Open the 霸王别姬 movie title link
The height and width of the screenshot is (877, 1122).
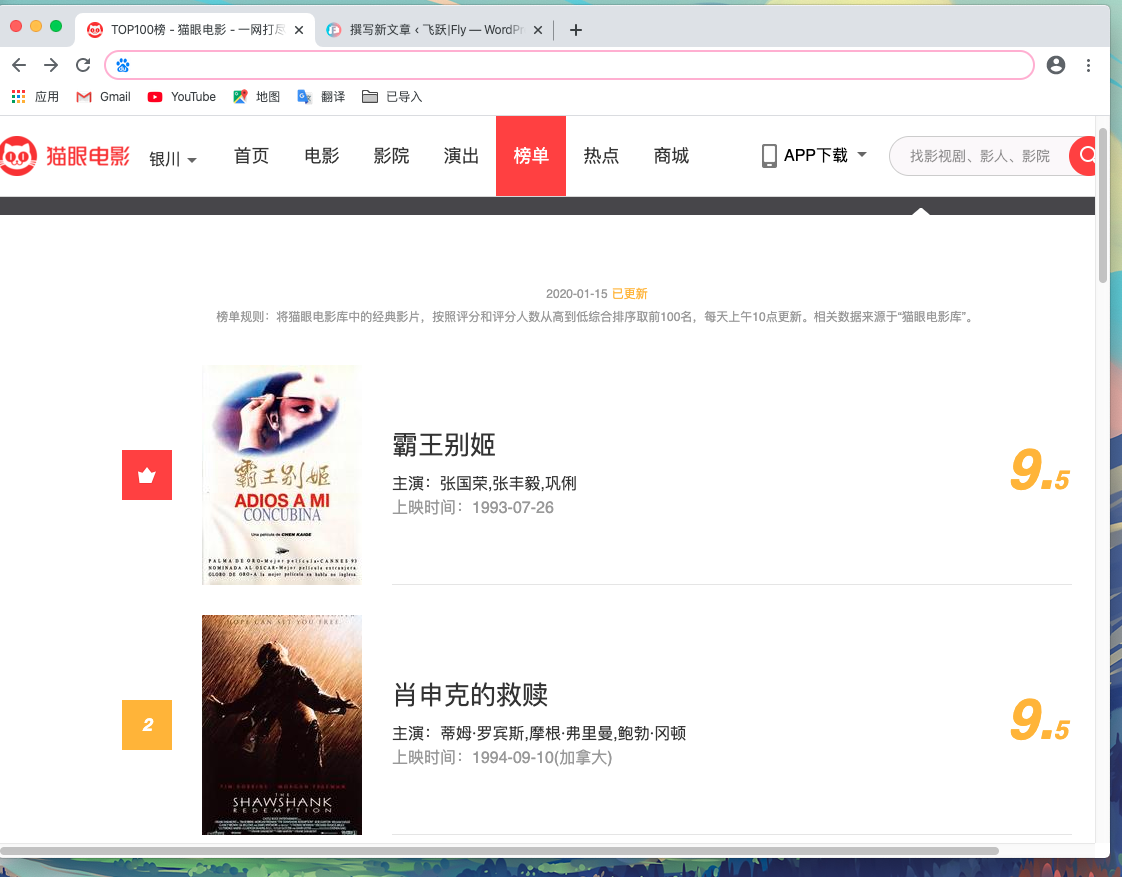(444, 444)
